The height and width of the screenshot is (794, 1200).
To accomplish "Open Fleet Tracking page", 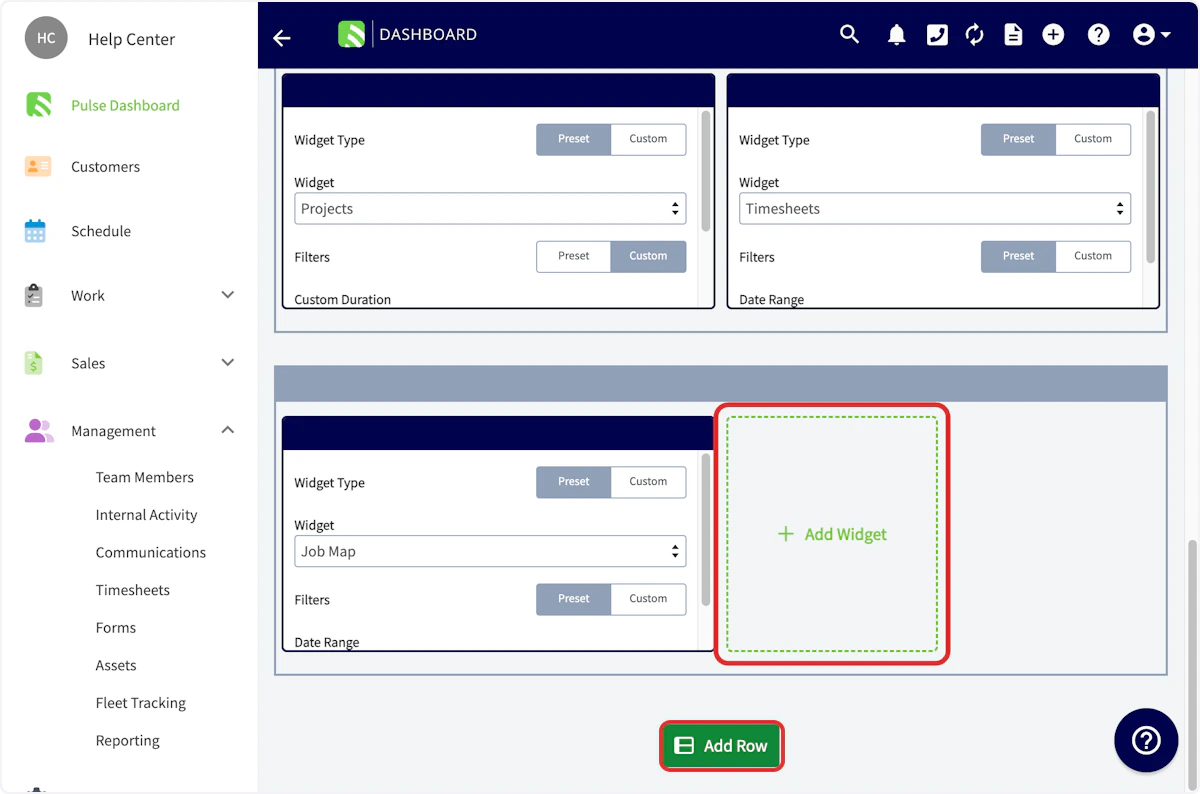I will click(141, 703).
